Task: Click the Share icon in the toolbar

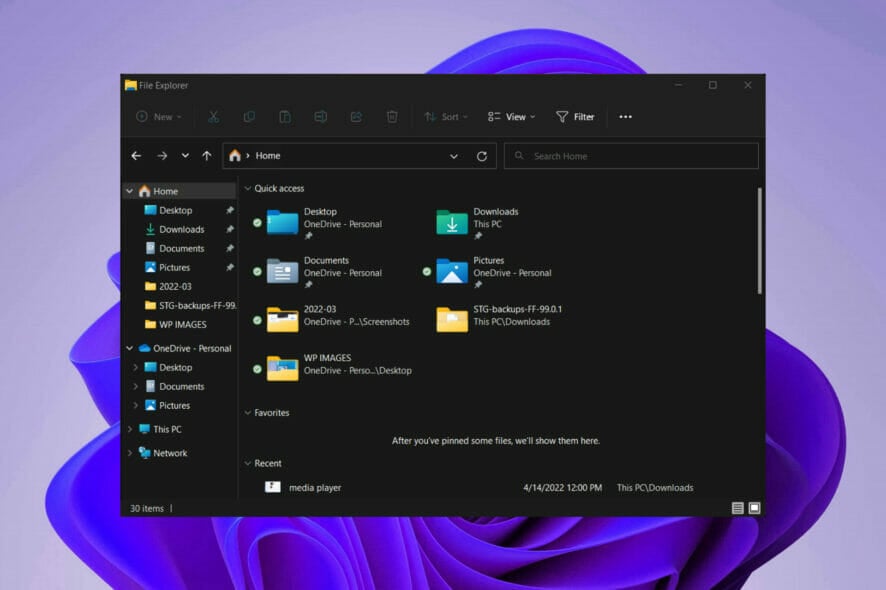Action: [356, 116]
